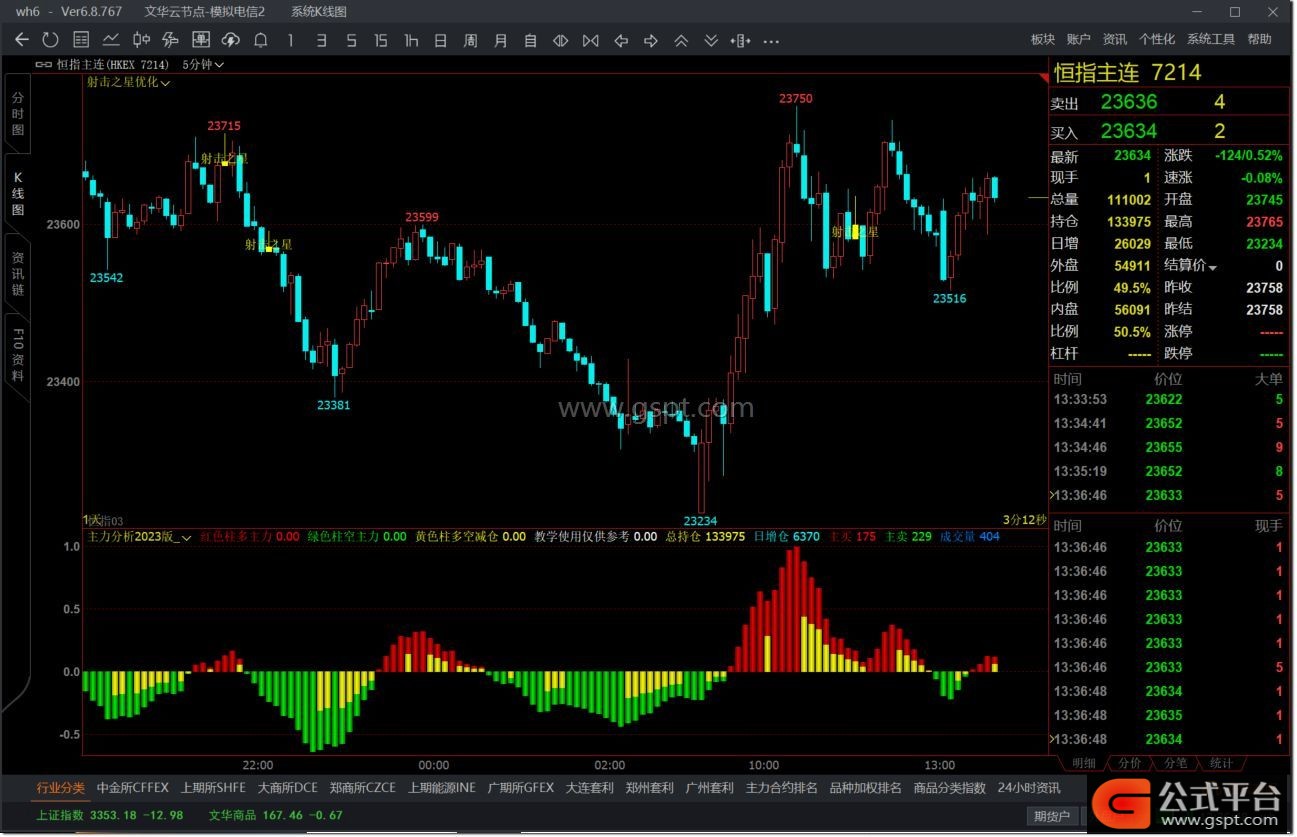Open the more options ellipsis icon
Screen dimensions: 1297x837
[771, 41]
